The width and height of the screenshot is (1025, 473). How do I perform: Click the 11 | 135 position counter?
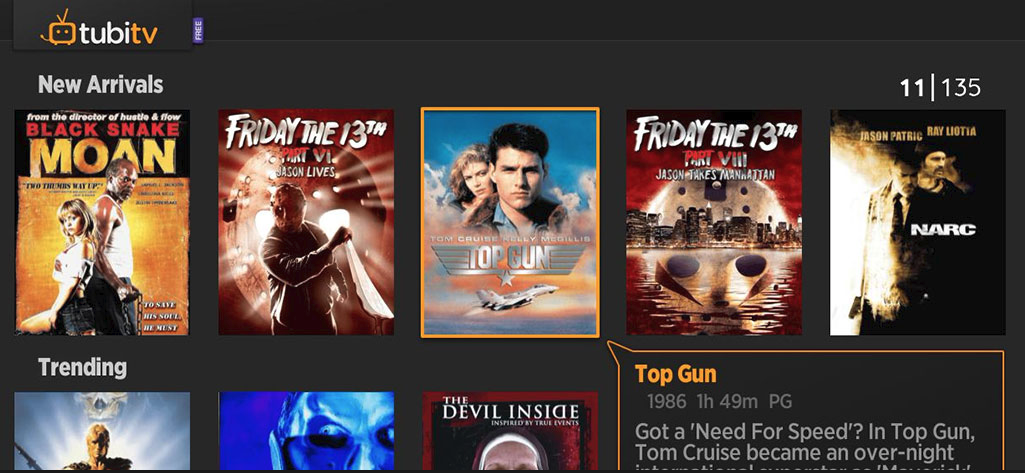tap(940, 88)
